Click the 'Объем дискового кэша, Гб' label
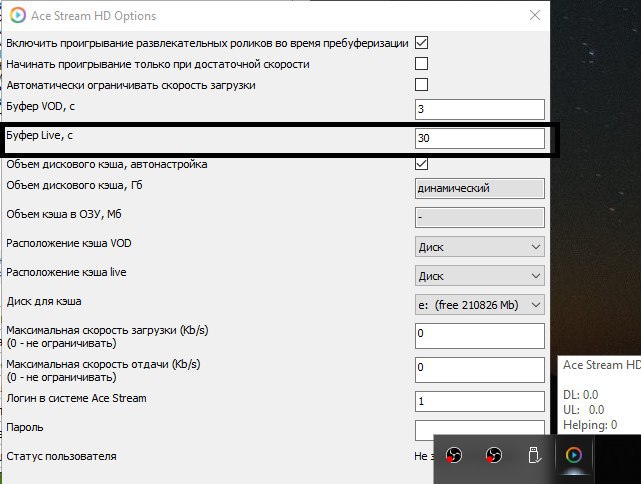This screenshot has height=484, width=641. pos(74,185)
